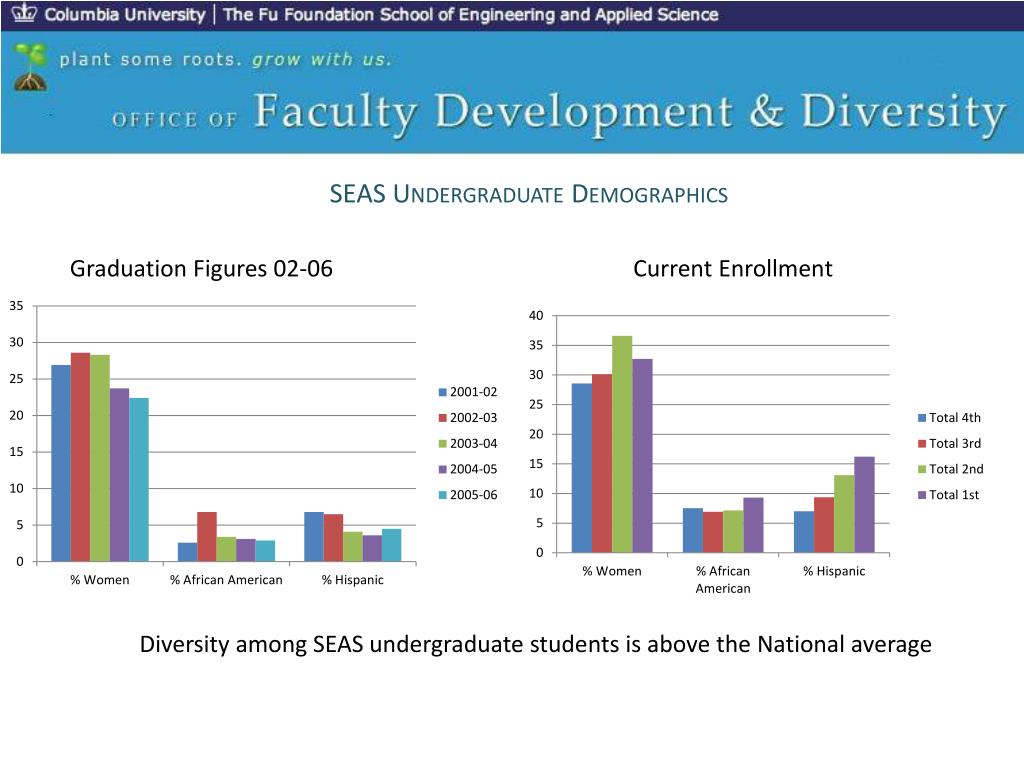Click the green 2003-04 legend swatch
This screenshot has width=1024, height=768.
click(x=442, y=443)
